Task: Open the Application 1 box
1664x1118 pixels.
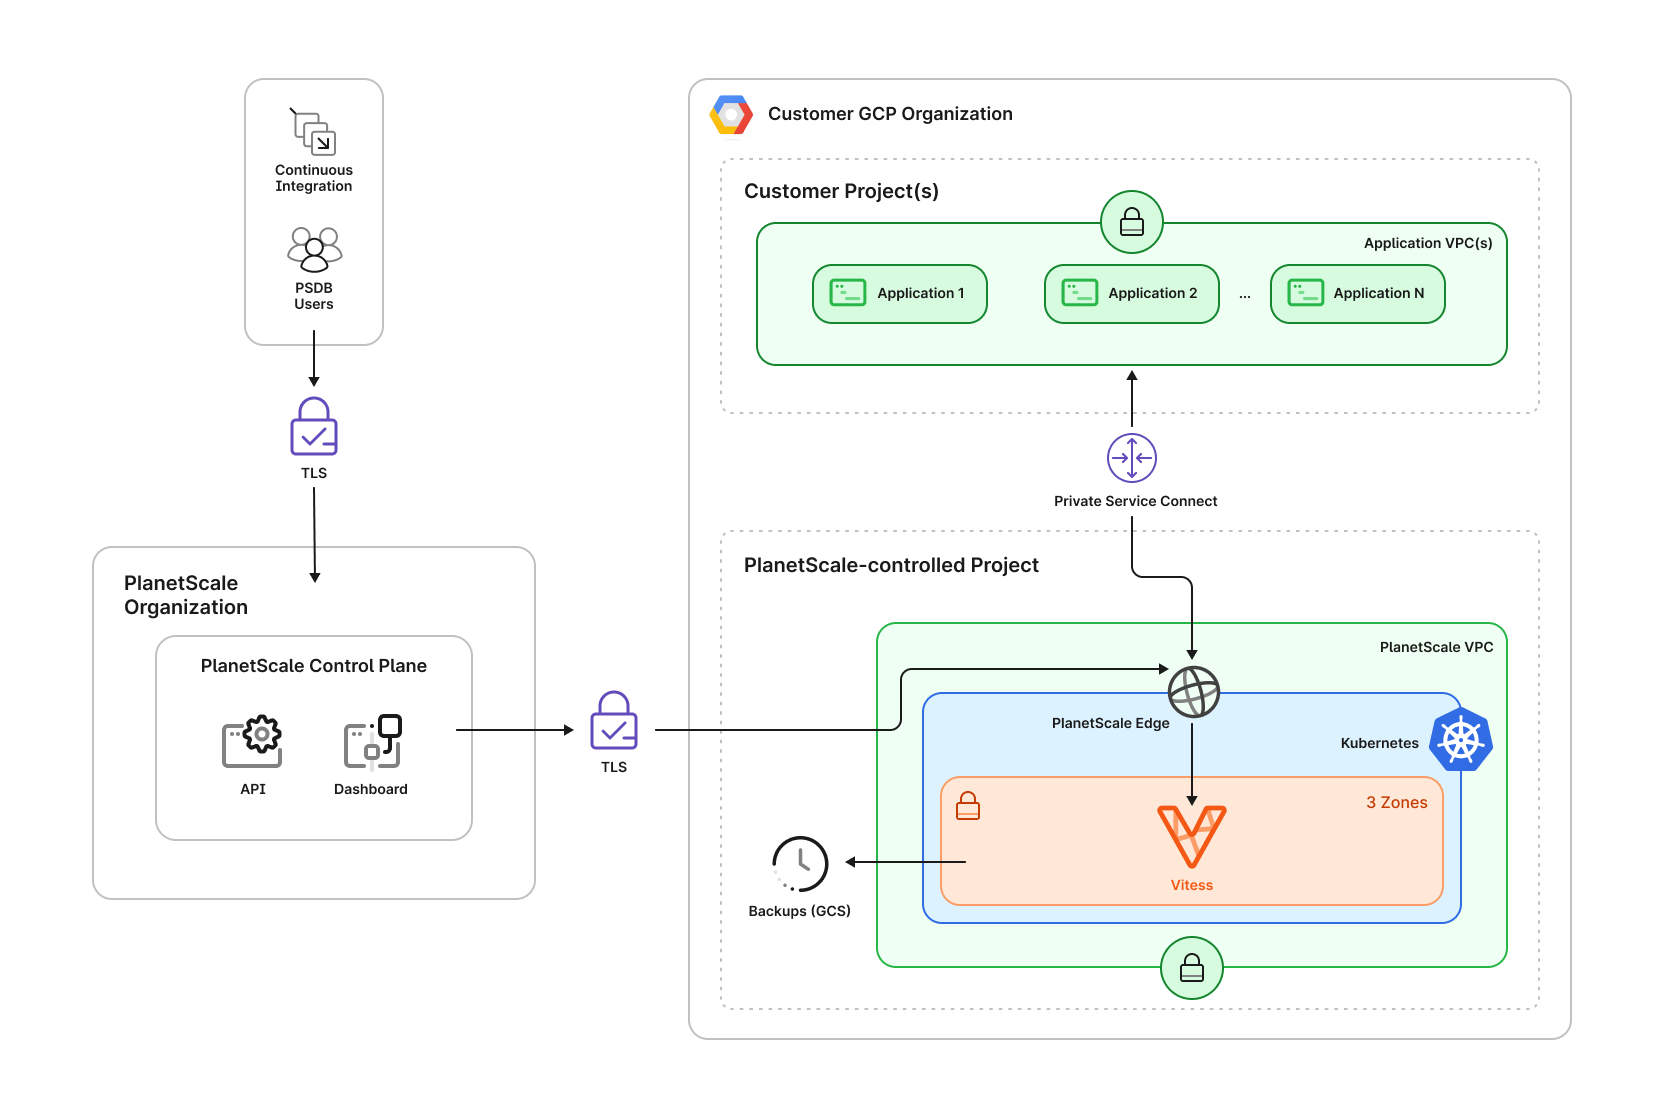Action: click(898, 293)
